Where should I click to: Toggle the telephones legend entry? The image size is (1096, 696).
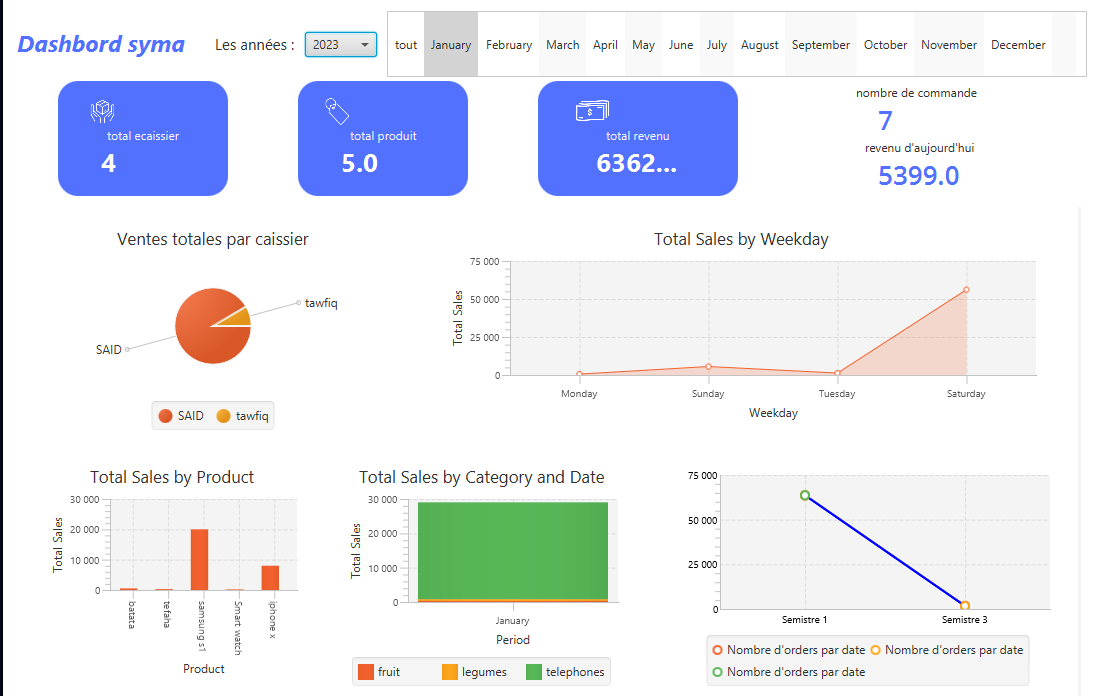point(565,671)
